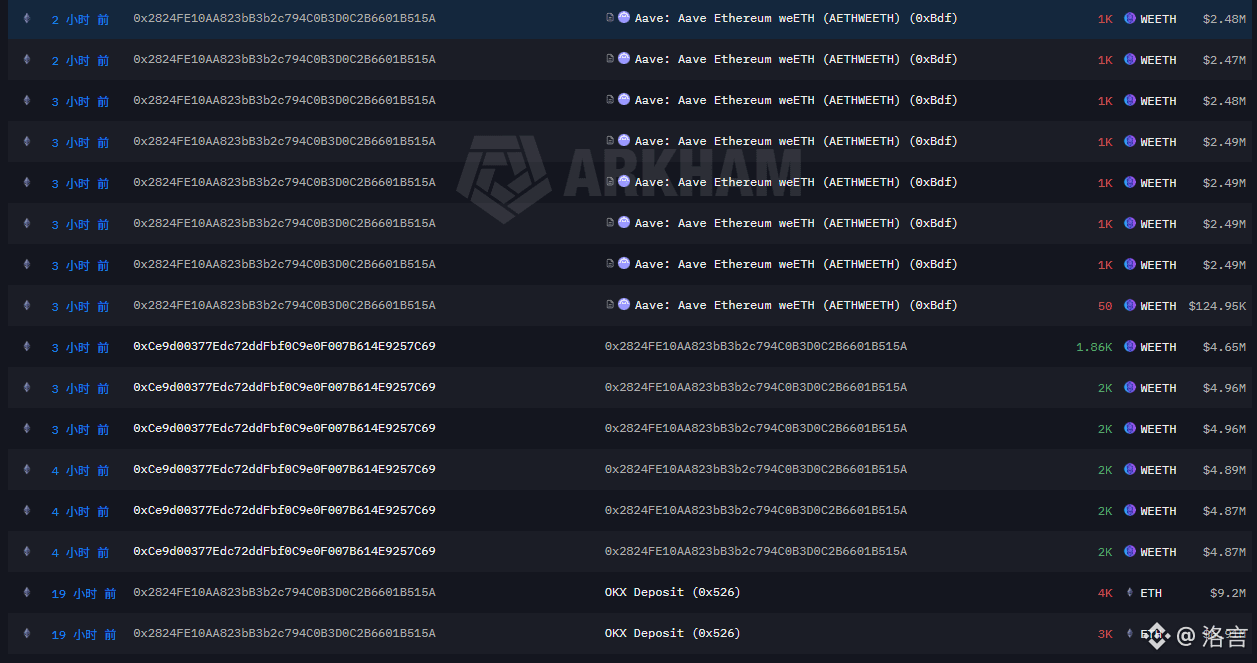Click 'WEETH' token name in the $124.95K row

(1159, 306)
